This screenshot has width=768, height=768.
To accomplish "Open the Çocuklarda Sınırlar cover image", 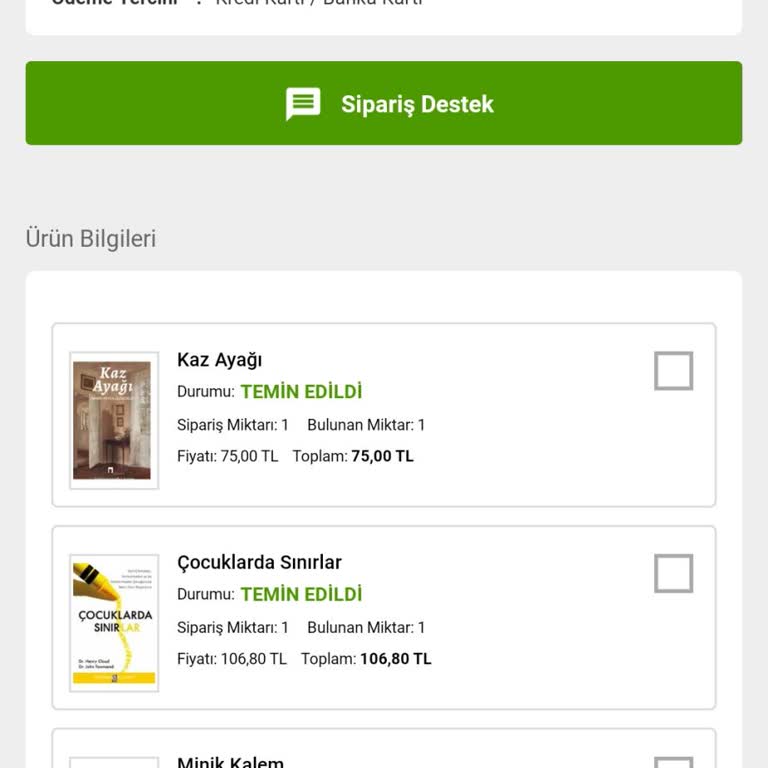I will [113, 623].
